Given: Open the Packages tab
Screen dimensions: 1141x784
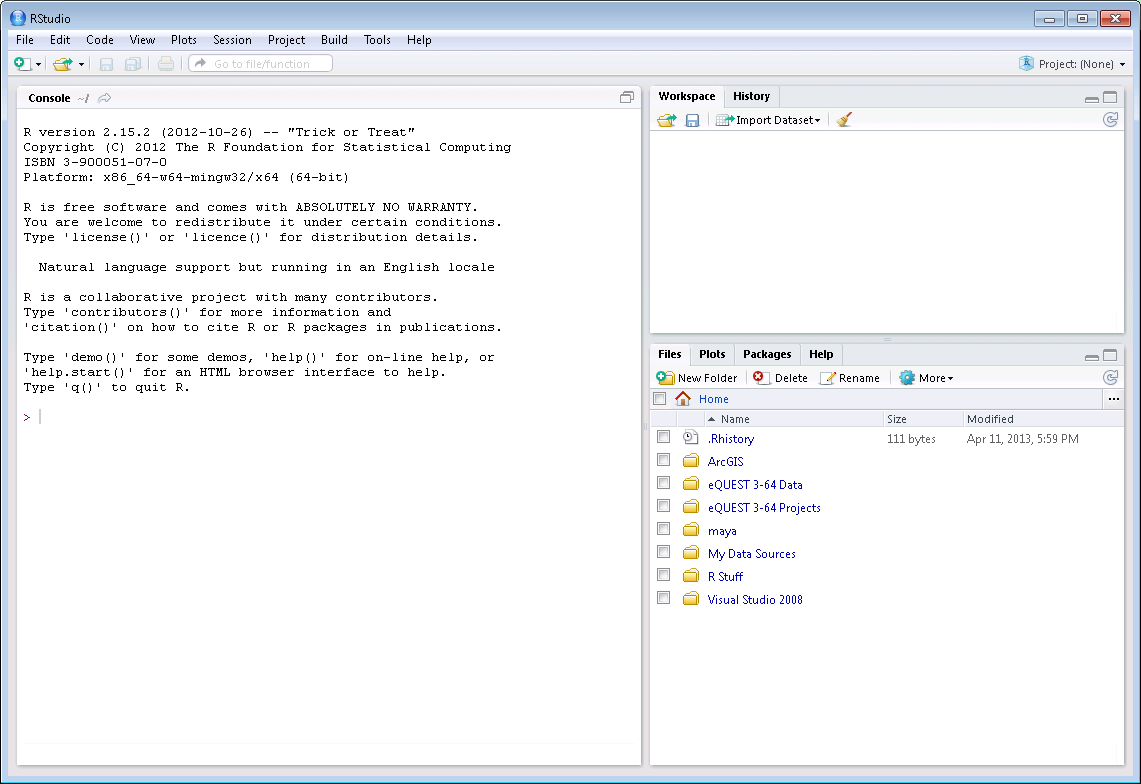Looking at the screenshot, I should coord(767,354).
